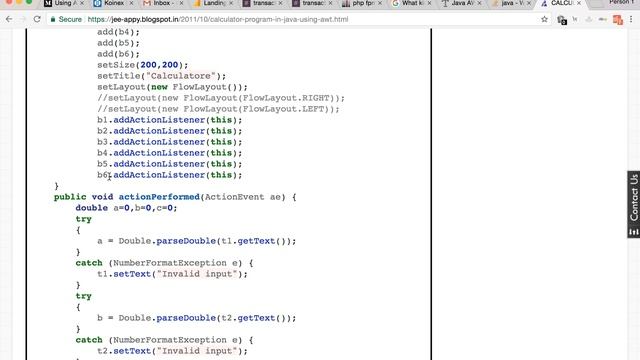Click commented FlowLayout.RIGHT line
This screenshot has width=640, height=360.
[221, 98]
